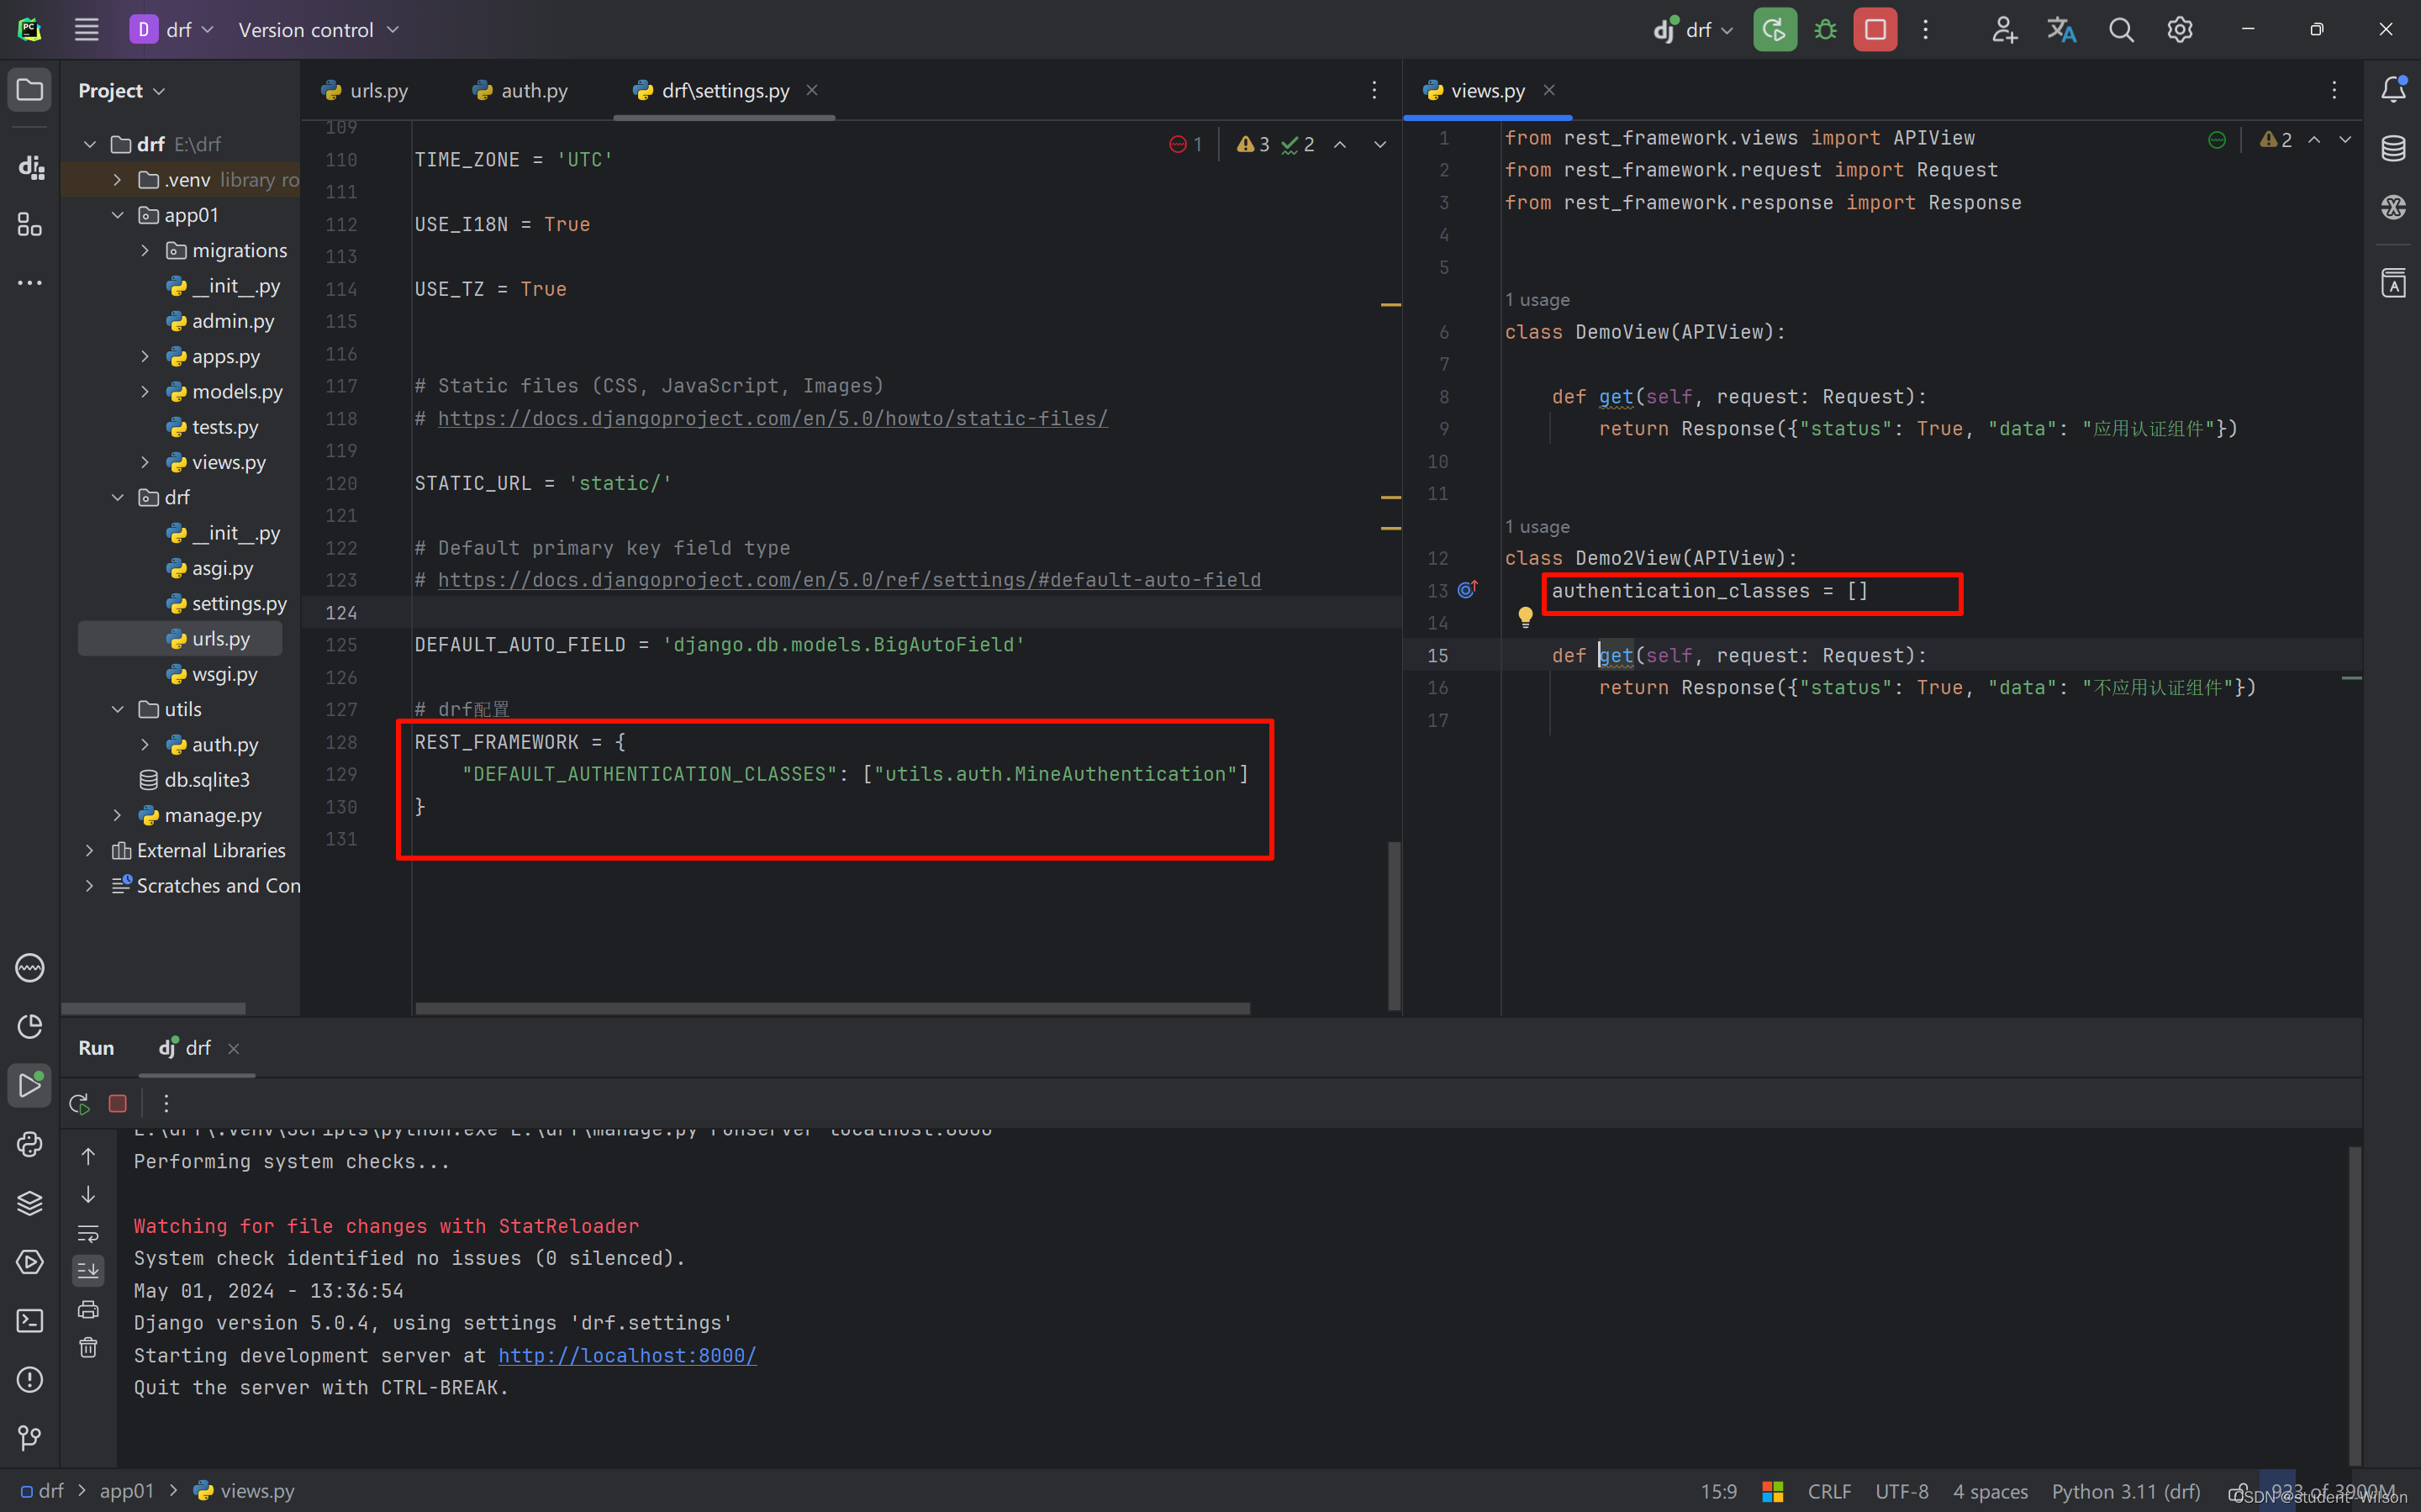Click the Django docs static-files URL in editor
Screen dimensions: 2421x1512
772,418
